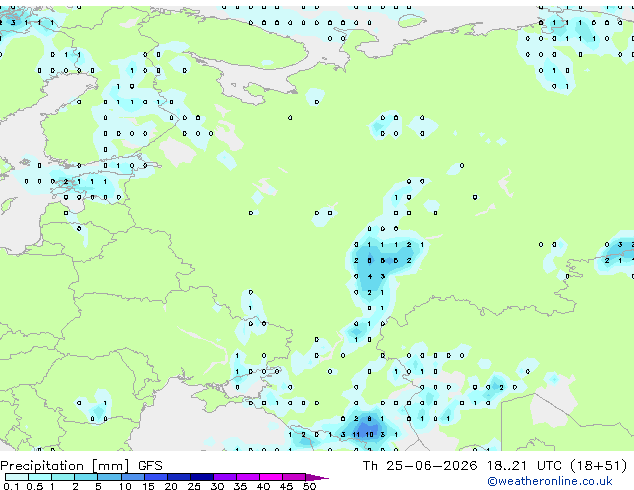Pick the legend swatch between 40 and 45
The image size is (634, 490).
click(271, 477)
